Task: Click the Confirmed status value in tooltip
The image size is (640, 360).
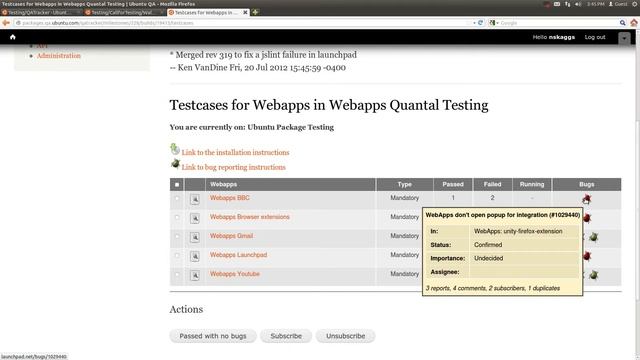Action: tap(488, 245)
